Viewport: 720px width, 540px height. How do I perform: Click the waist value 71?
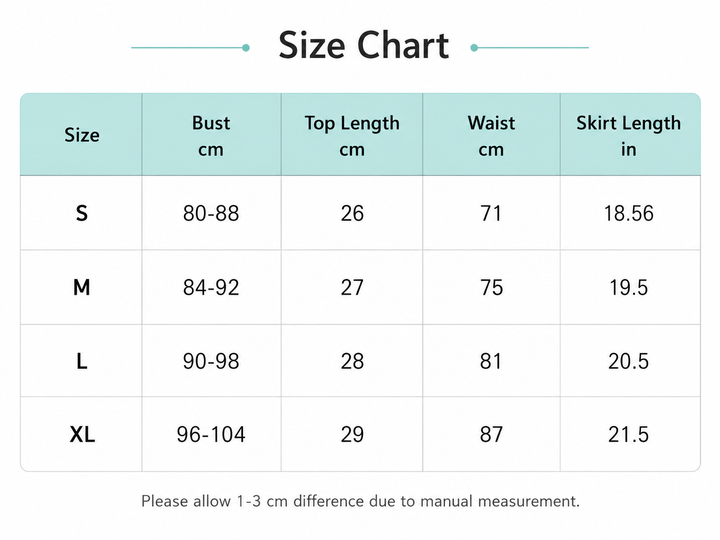491,214
